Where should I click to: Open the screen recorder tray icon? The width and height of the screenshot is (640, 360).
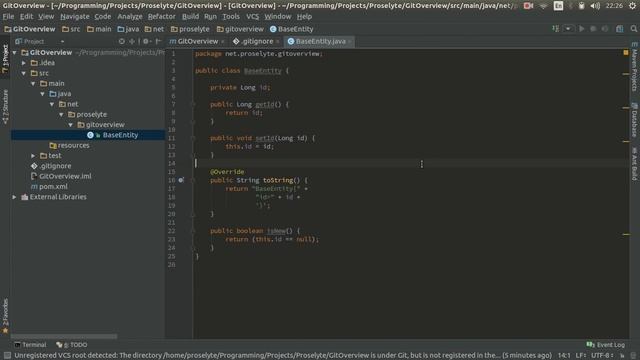coord(528,6)
